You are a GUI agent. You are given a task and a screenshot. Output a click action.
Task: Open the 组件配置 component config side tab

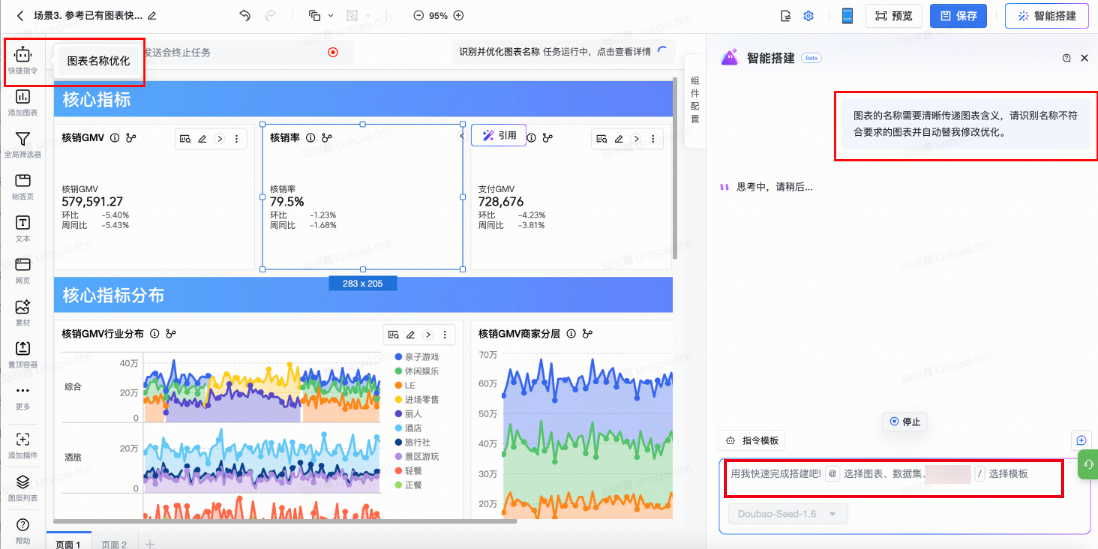tap(694, 100)
